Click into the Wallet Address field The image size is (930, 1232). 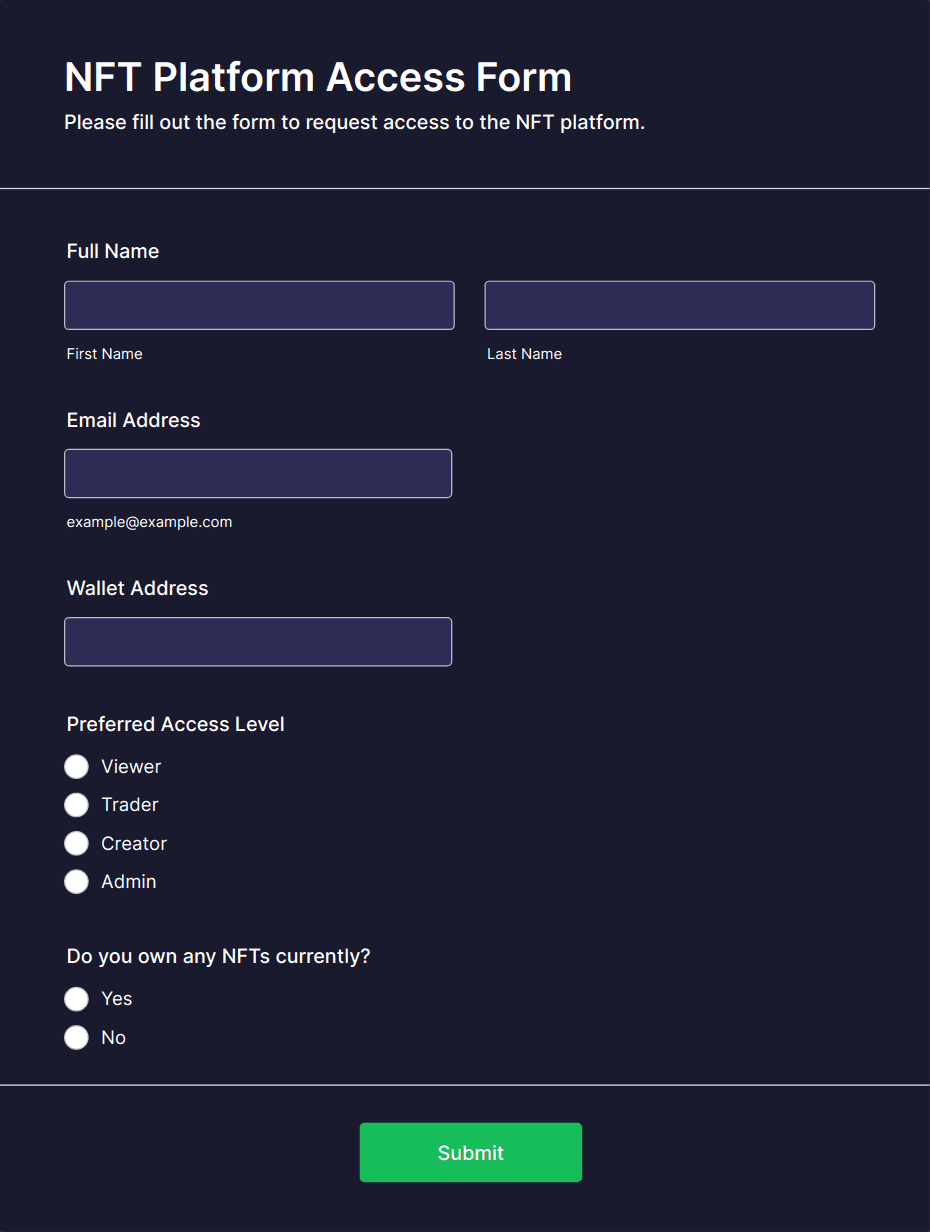(258, 641)
